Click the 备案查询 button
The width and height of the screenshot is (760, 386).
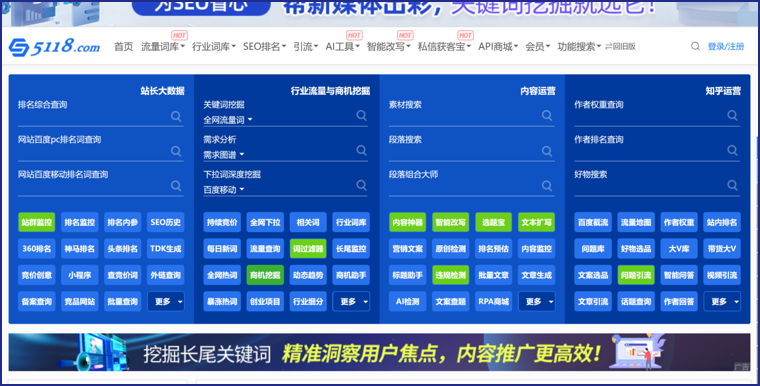tap(37, 302)
